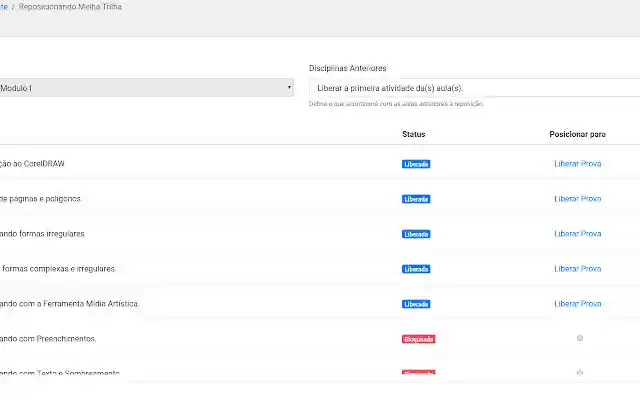Click Liberar Prova for Ferramenta Midia Artistica row
640x400 pixels.
coord(578,304)
